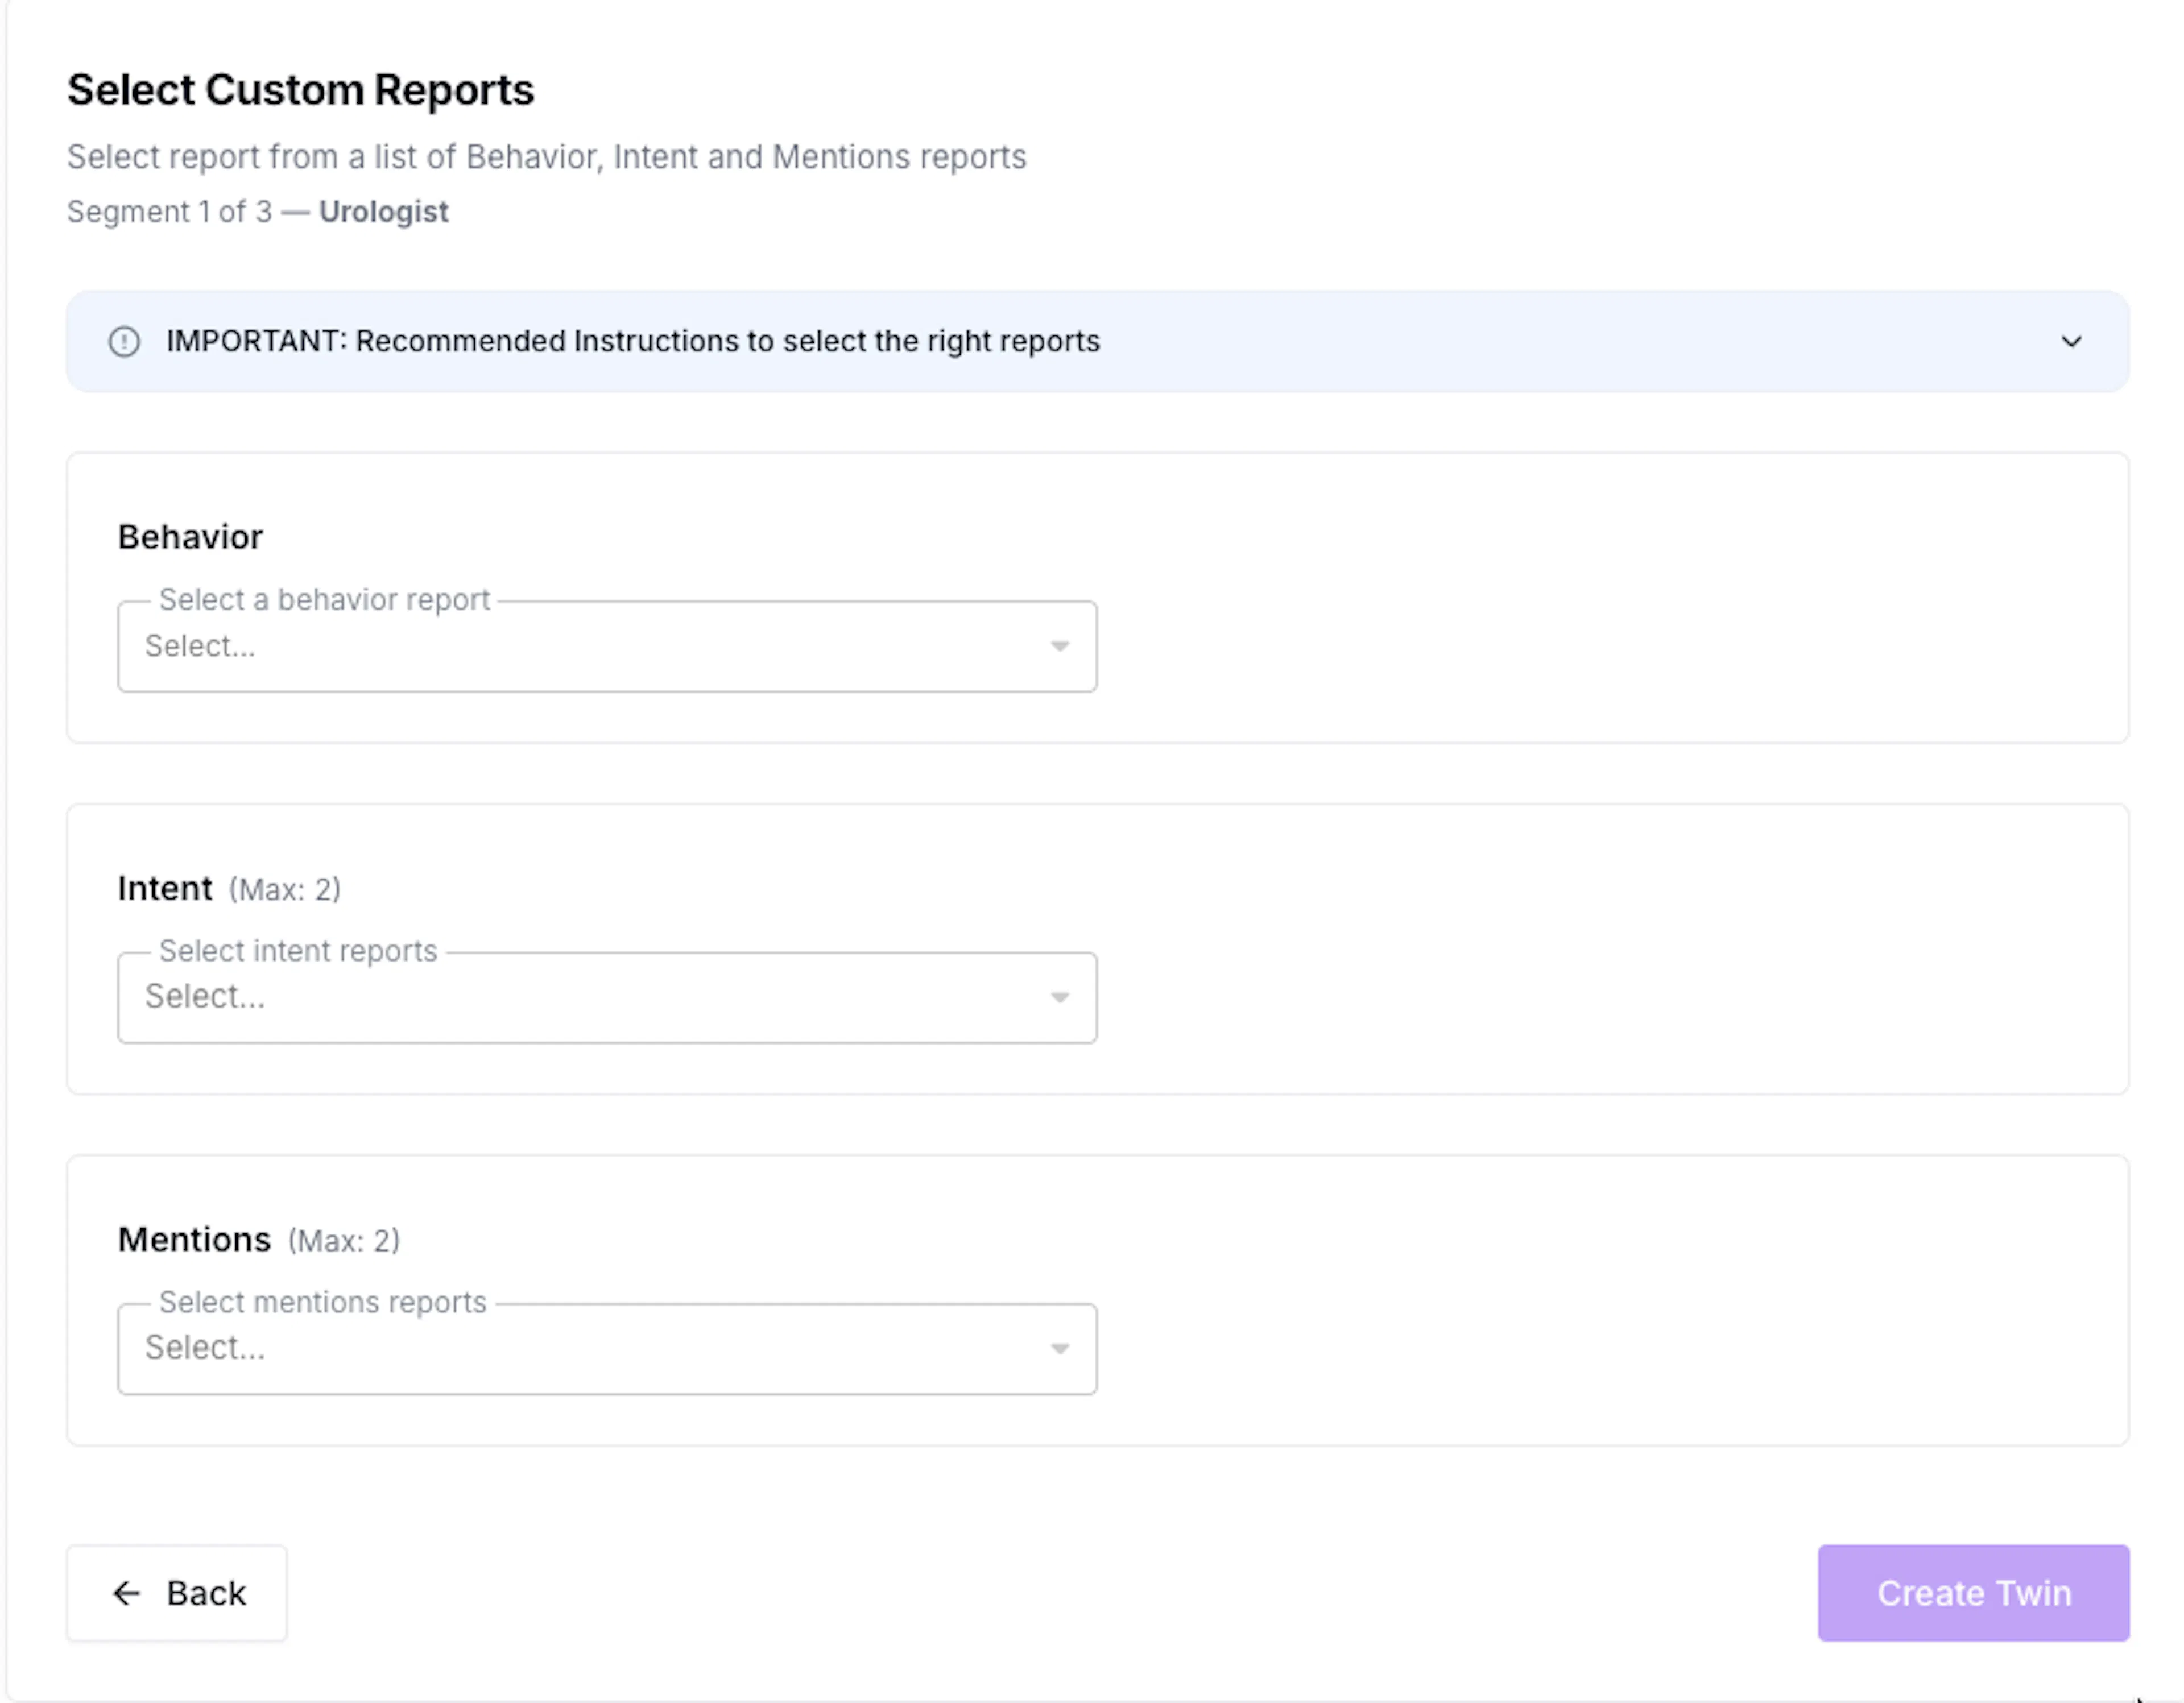Open the intent reports Select field
The height and width of the screenshot is (1703, 2184).
point(607,997)
